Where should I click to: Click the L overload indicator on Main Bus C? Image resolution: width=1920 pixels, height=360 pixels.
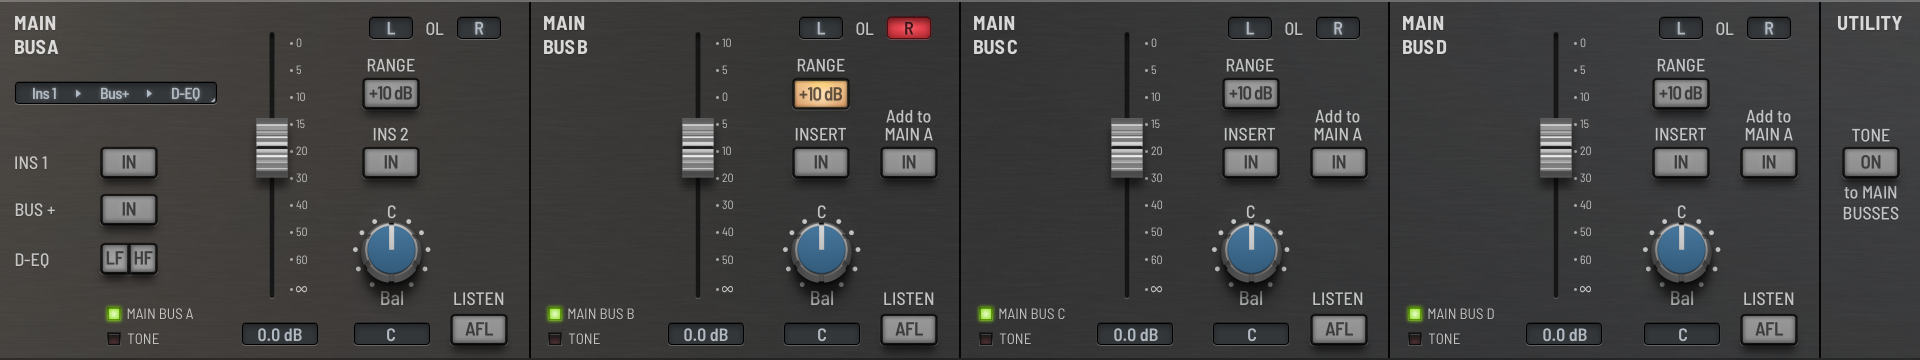tap(1250, 28)
